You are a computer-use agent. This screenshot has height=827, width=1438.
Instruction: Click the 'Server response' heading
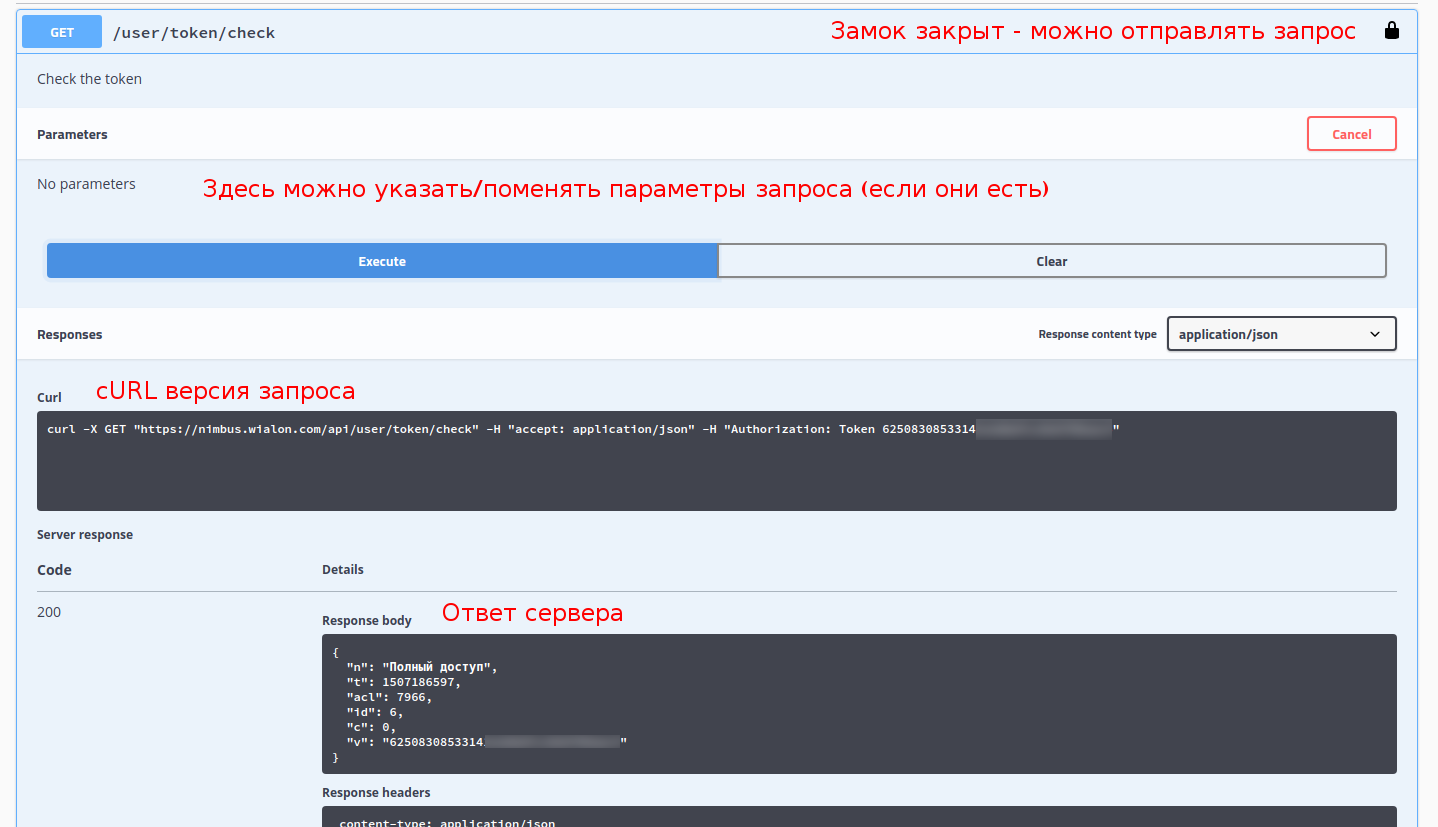point(85,535)
